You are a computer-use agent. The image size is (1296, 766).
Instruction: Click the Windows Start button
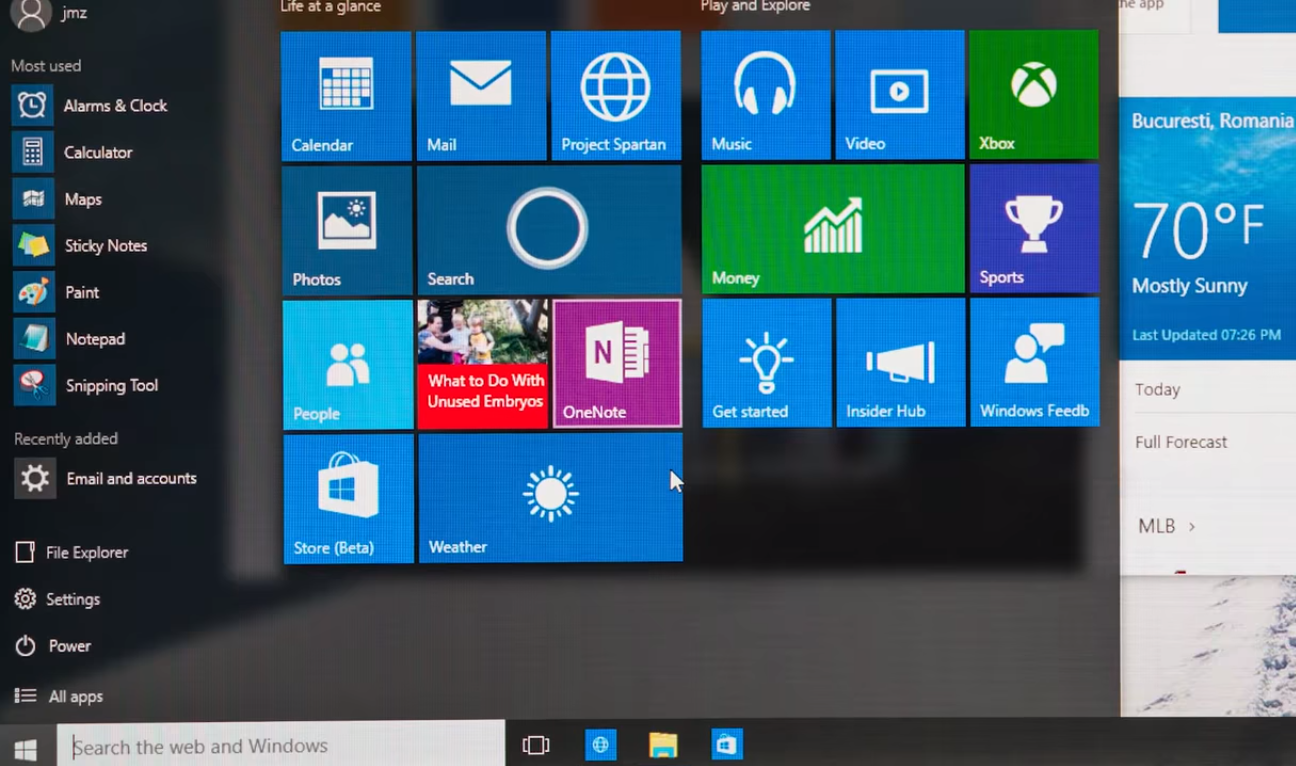[27, 748]
